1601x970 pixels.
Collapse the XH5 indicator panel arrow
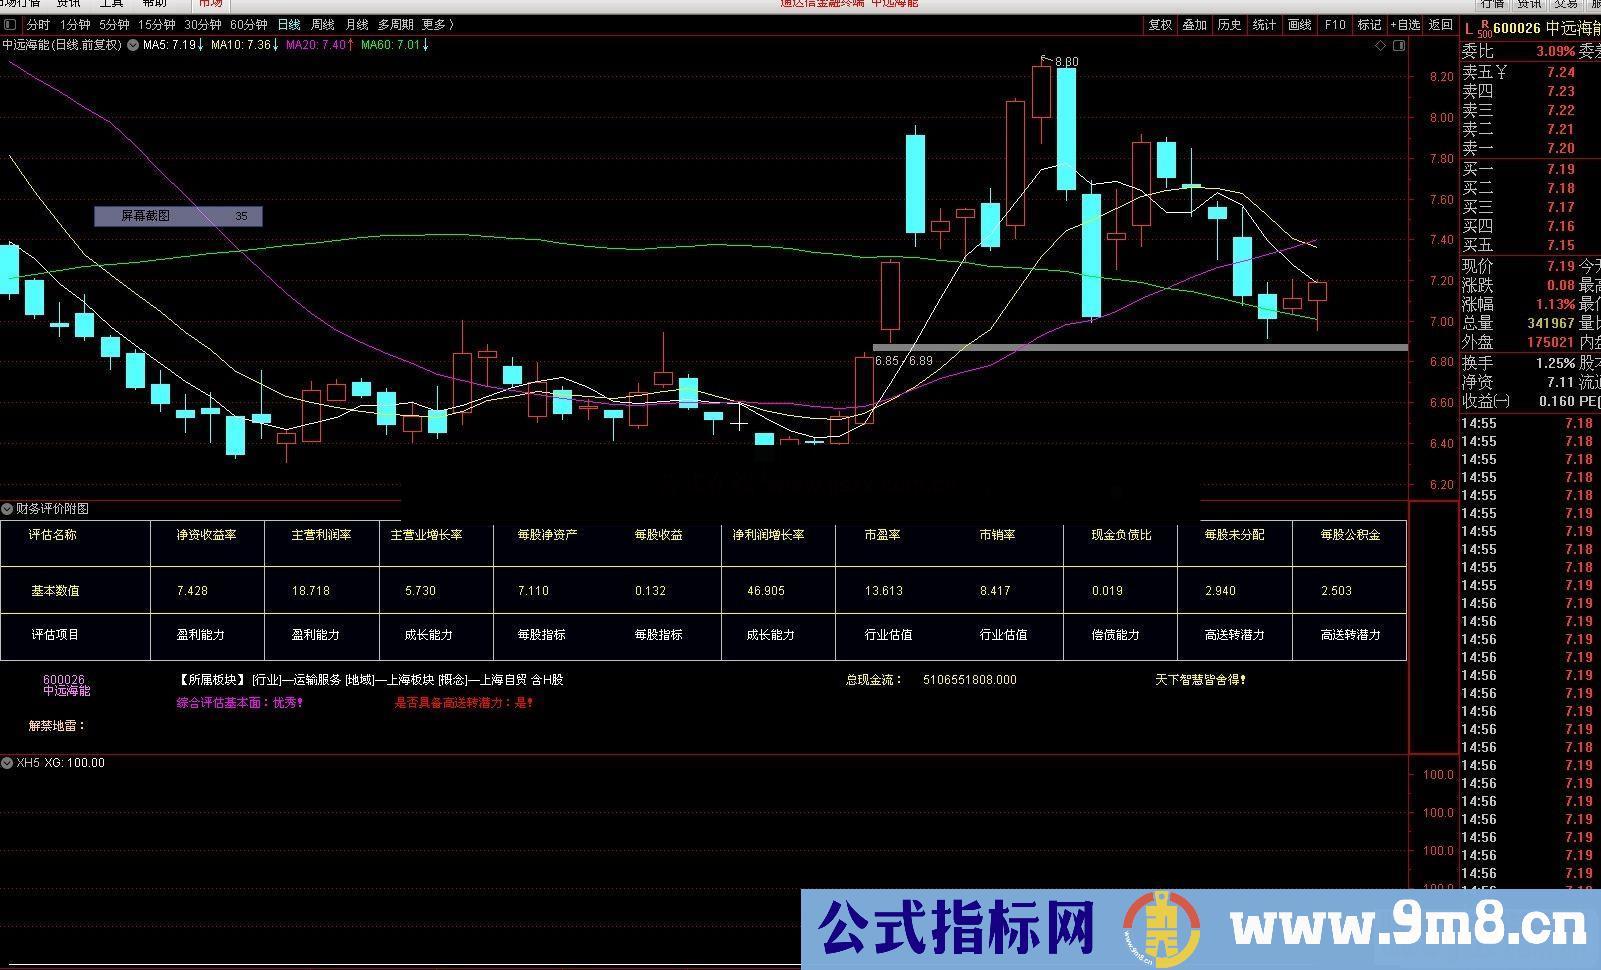tap(7, 763)
